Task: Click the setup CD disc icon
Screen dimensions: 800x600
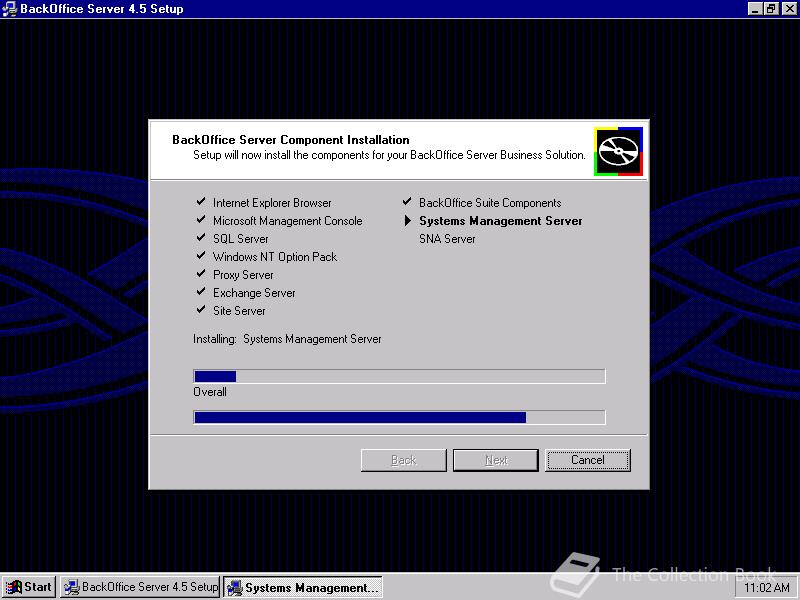Action: [618, 152]
